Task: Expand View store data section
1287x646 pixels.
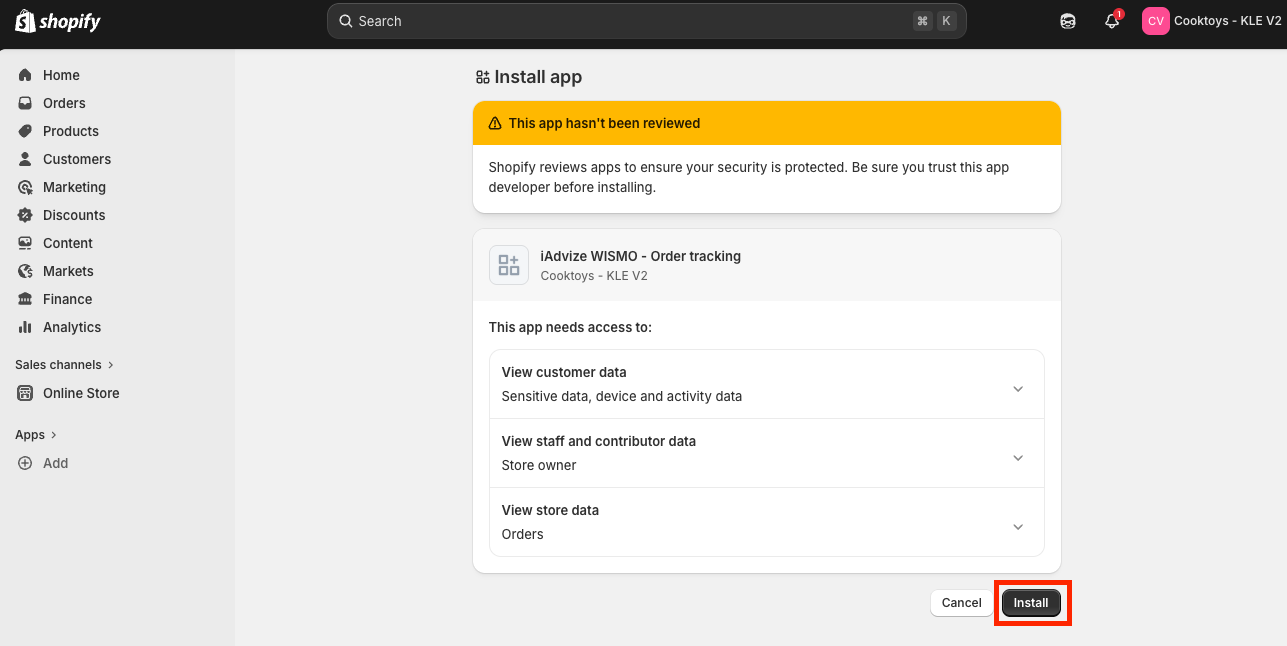Action: point(1018,527)
